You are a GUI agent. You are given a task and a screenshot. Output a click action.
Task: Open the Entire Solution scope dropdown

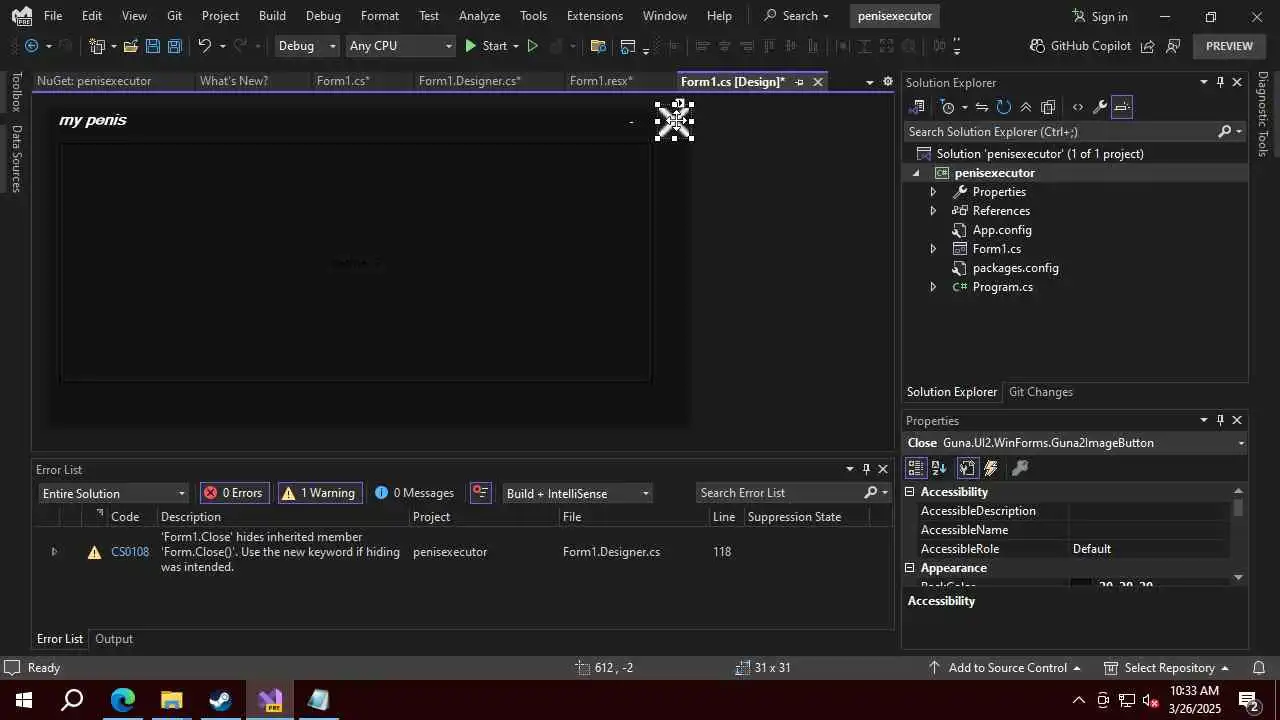click(x=113, y=493)
